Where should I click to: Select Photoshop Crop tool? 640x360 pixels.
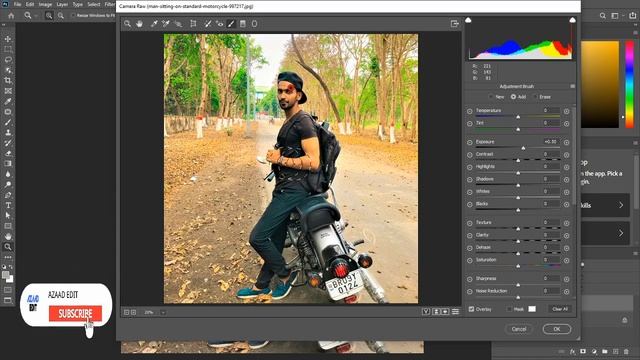(8, 80)
